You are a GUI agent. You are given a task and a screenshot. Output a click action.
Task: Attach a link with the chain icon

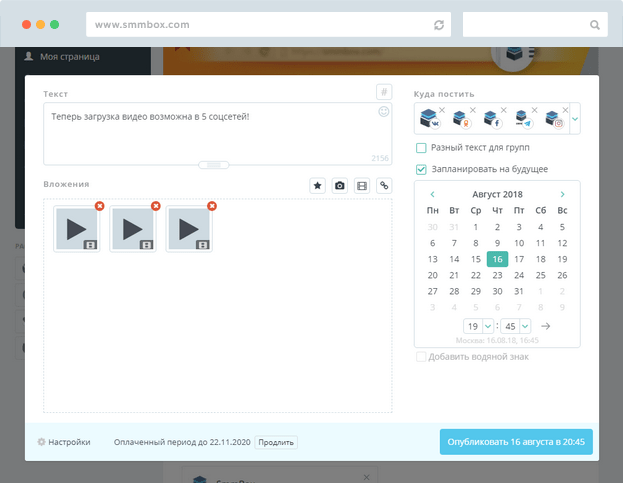384,185
